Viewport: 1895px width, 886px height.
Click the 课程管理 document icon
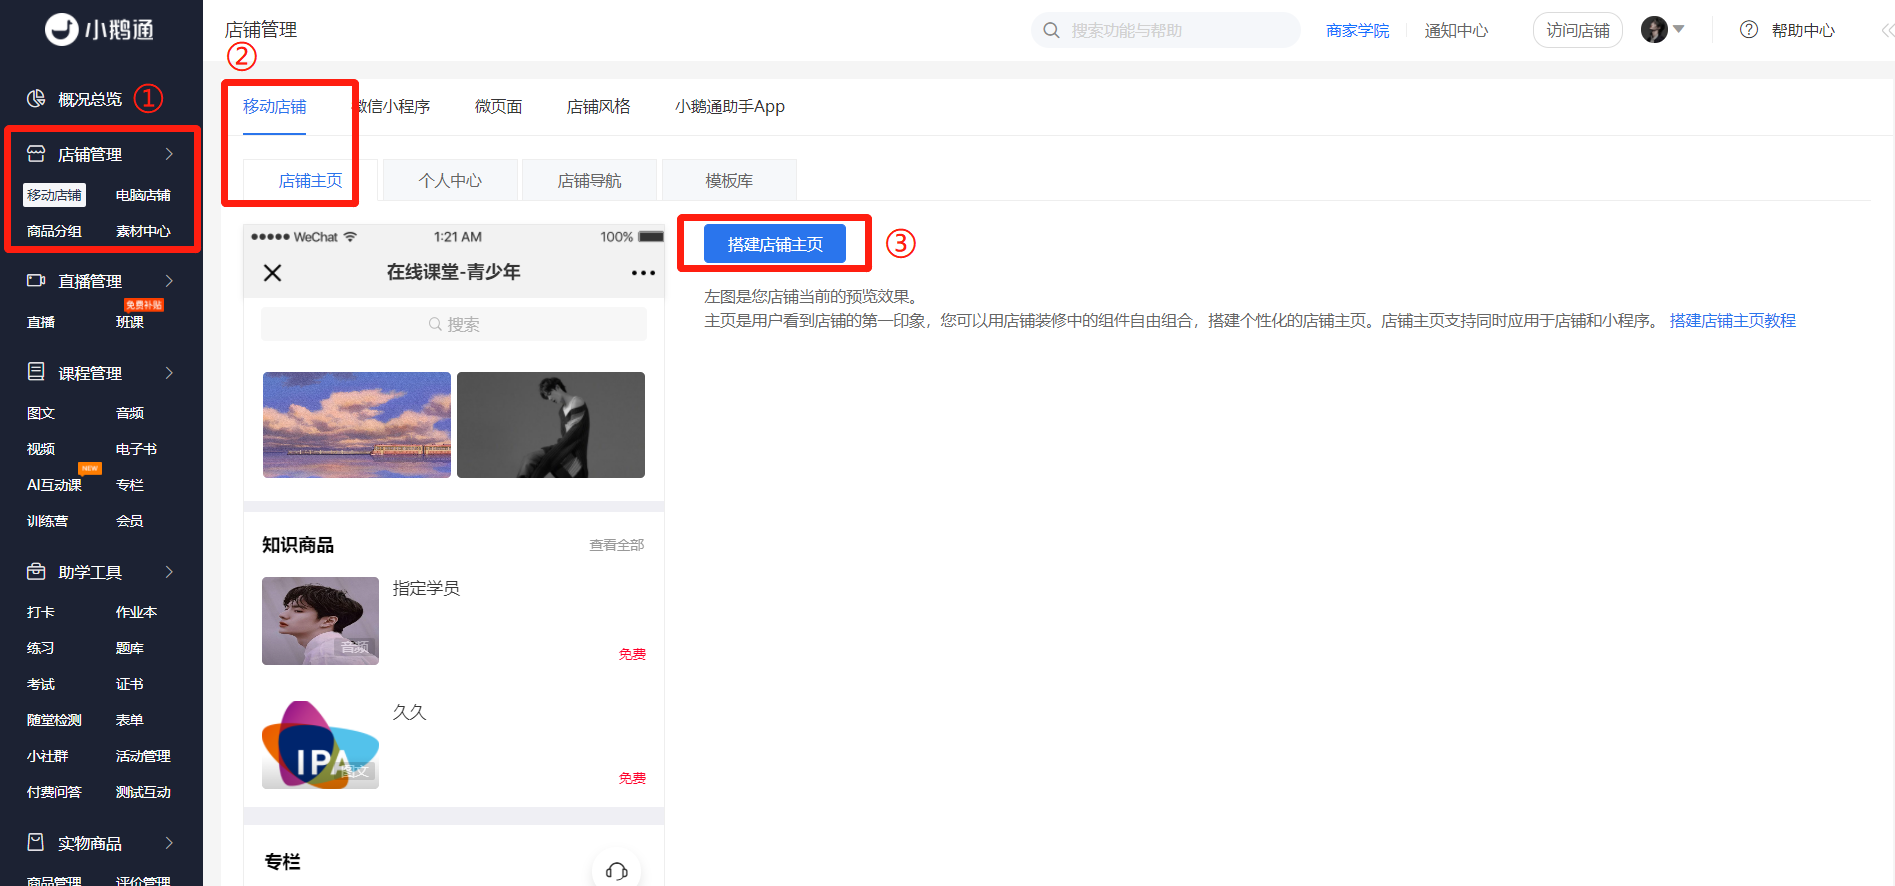[x=36, y=372]
